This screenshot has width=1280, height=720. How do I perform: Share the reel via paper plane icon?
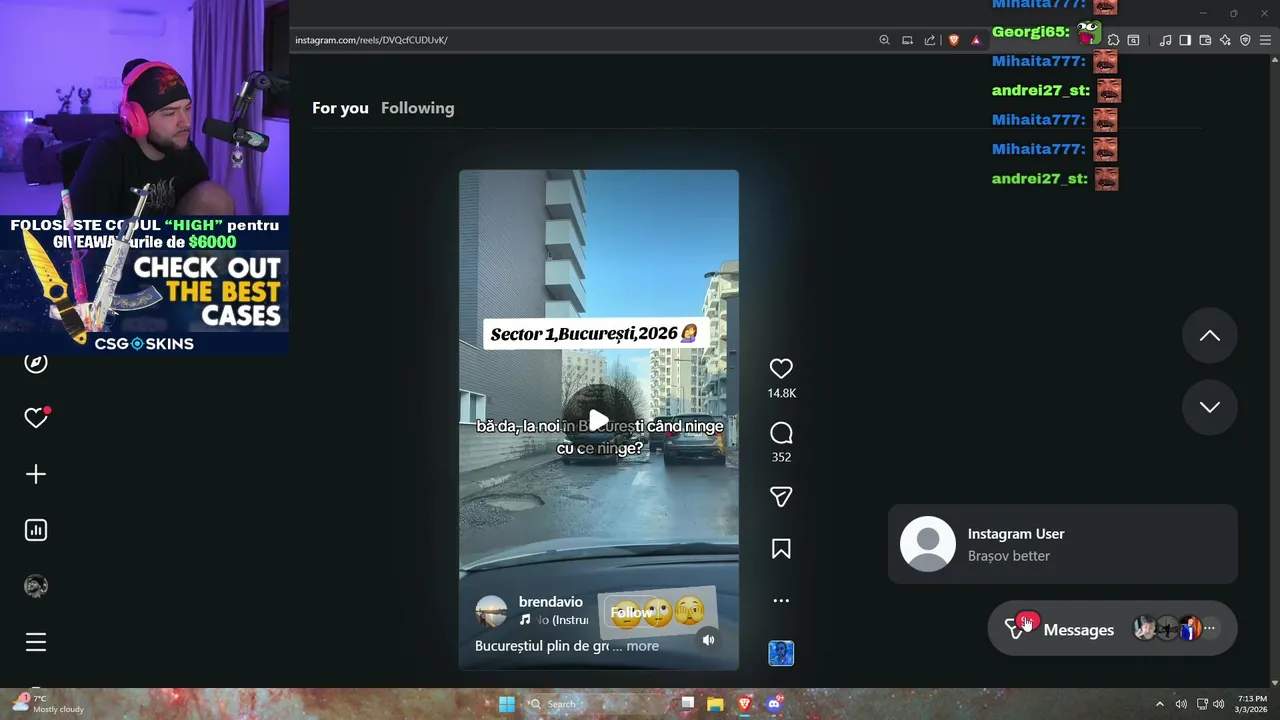point(781,497)
